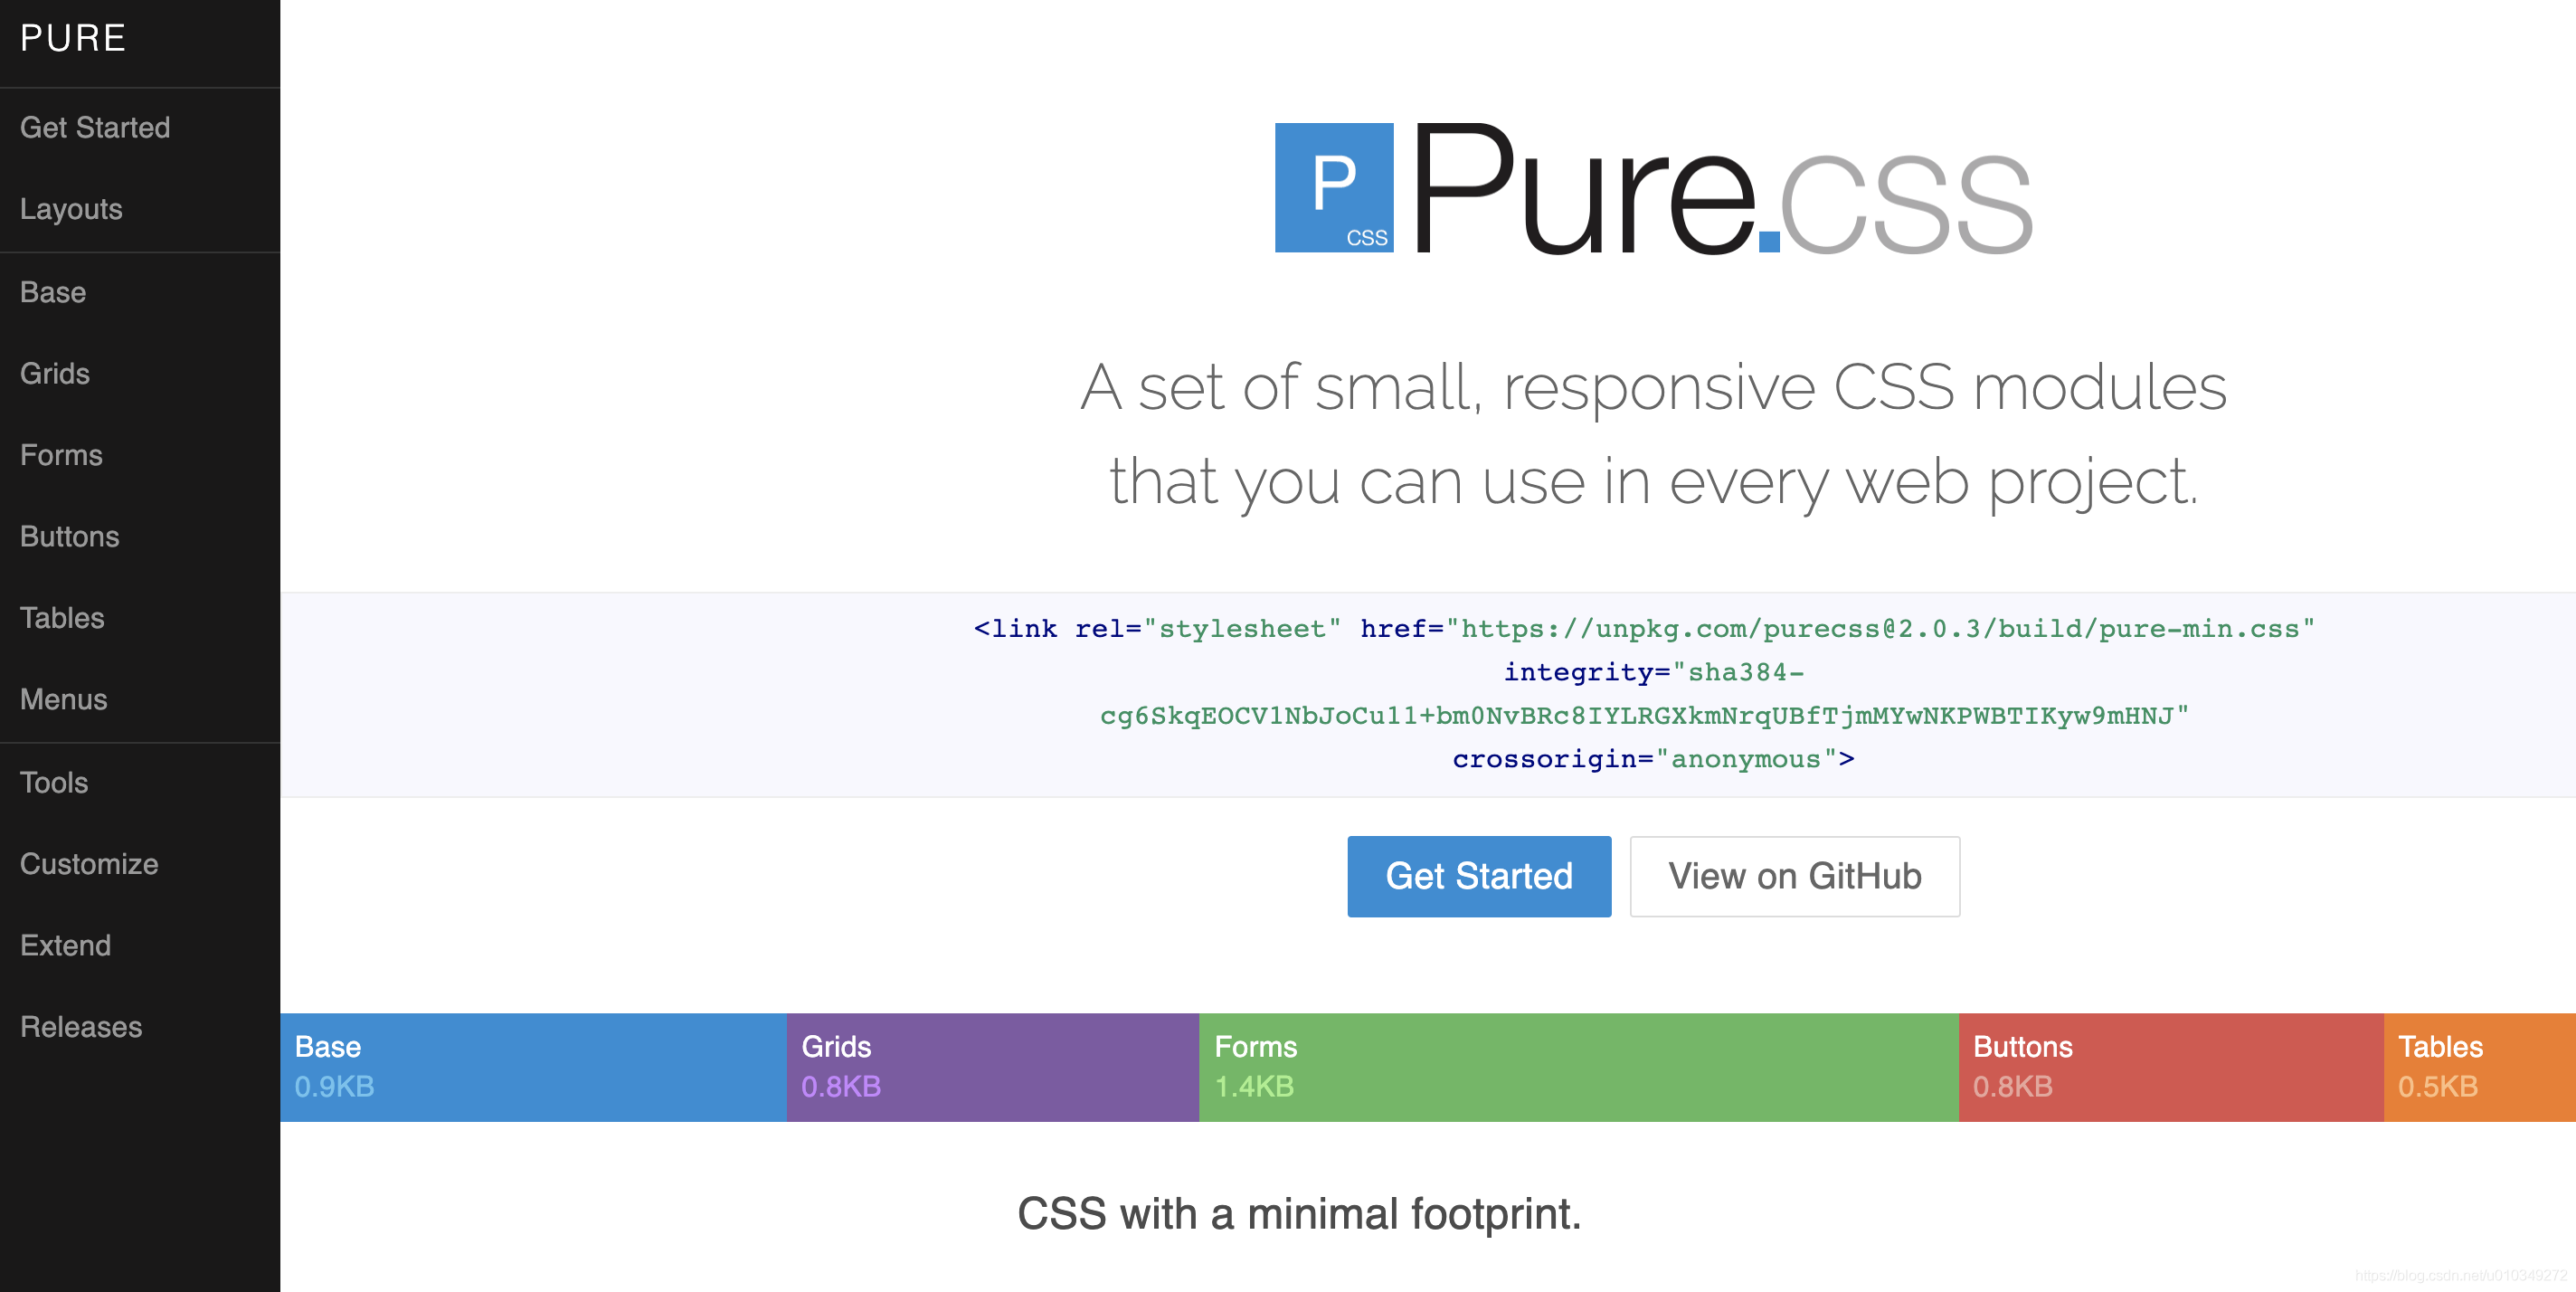Select the Releases sidebar menu item
This screenshot has width=2576, height=1292.
80,1027
